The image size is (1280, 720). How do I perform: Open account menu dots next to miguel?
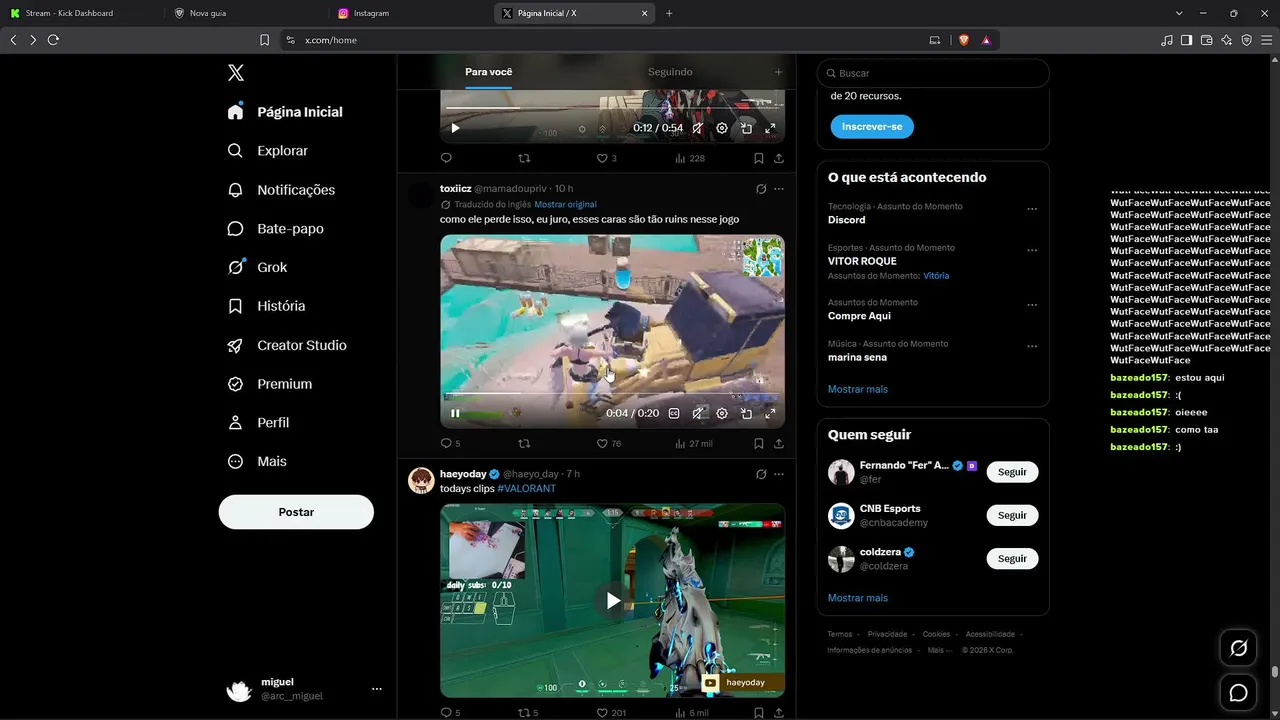[377, 689]
